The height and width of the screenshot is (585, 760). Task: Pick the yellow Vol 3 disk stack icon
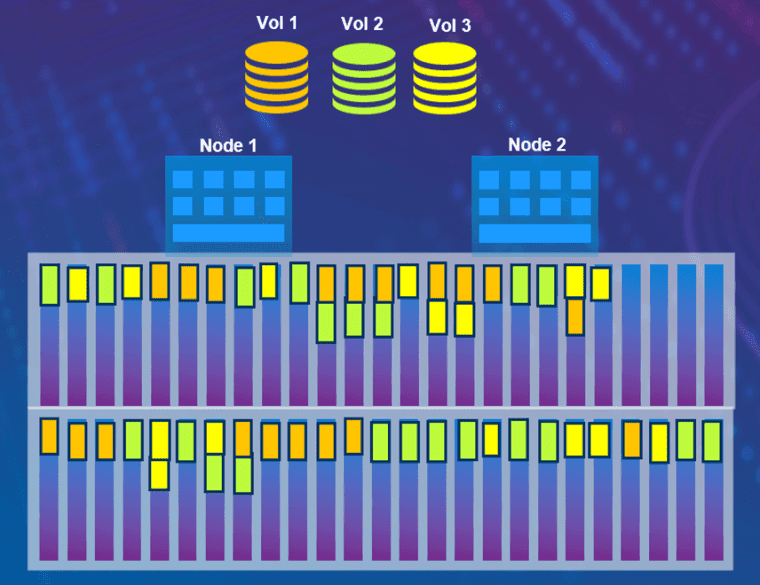point(444,79)
